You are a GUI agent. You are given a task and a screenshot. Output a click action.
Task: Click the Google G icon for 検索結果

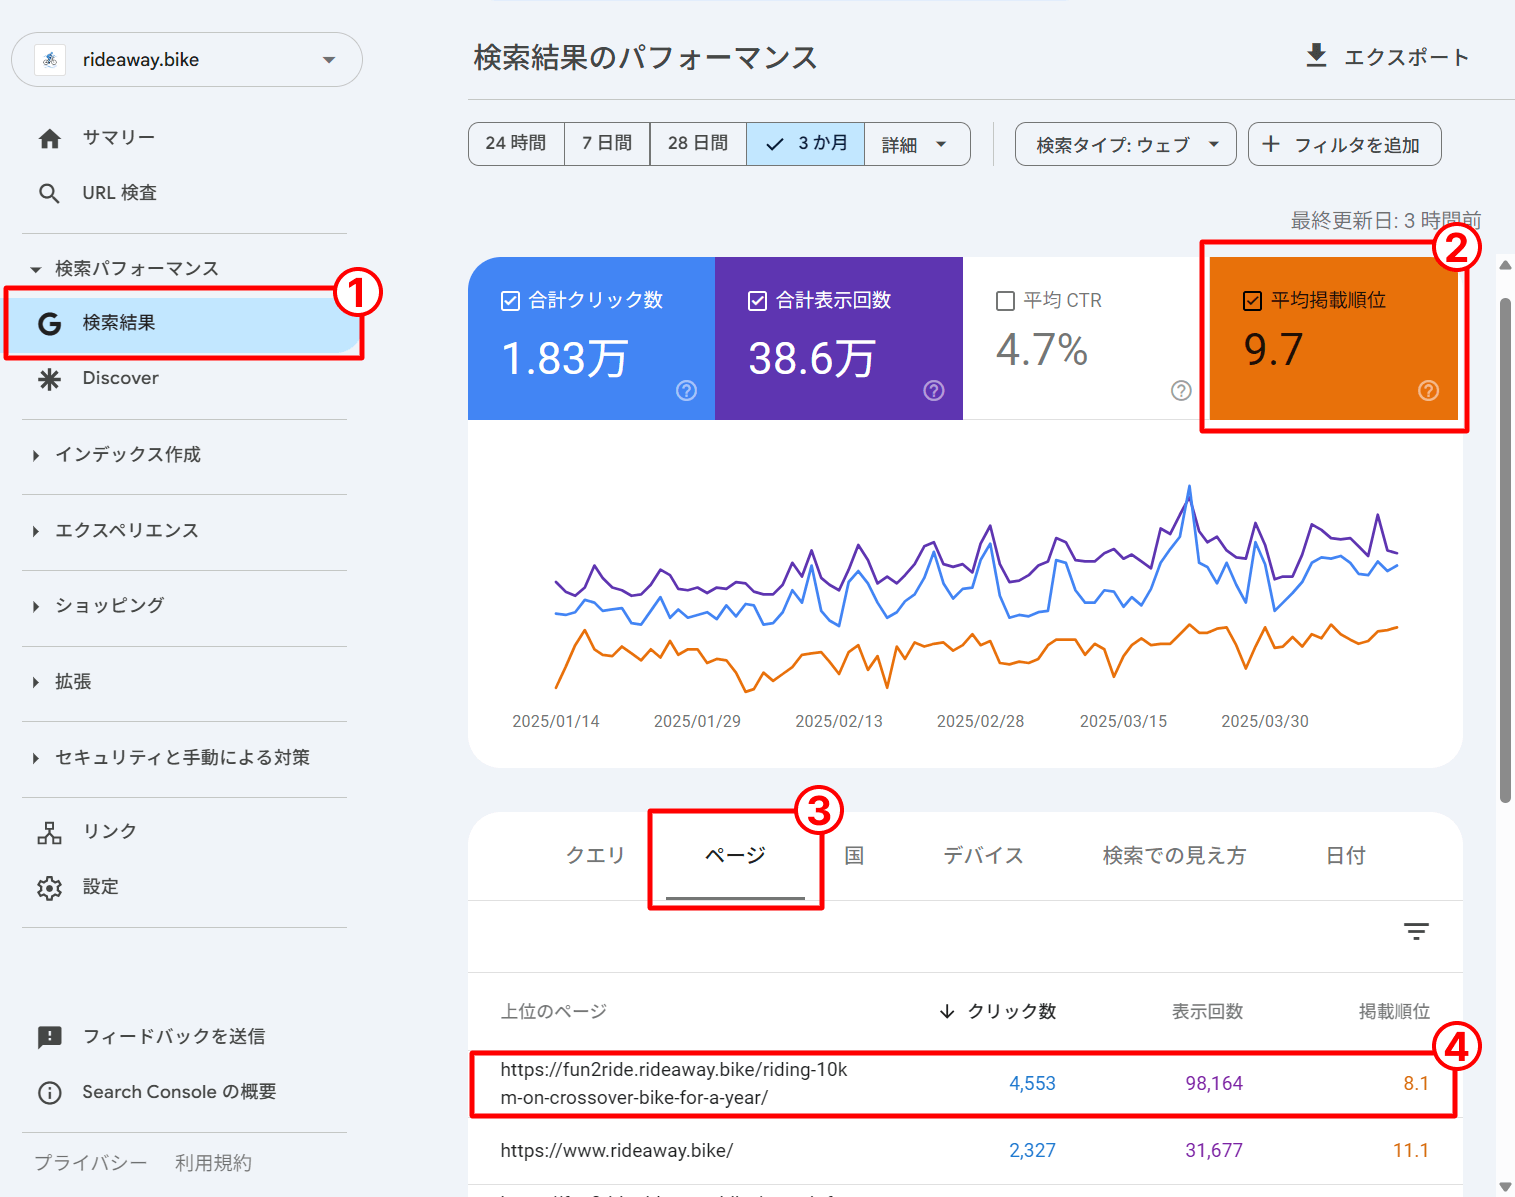click(x=49, y=323)
